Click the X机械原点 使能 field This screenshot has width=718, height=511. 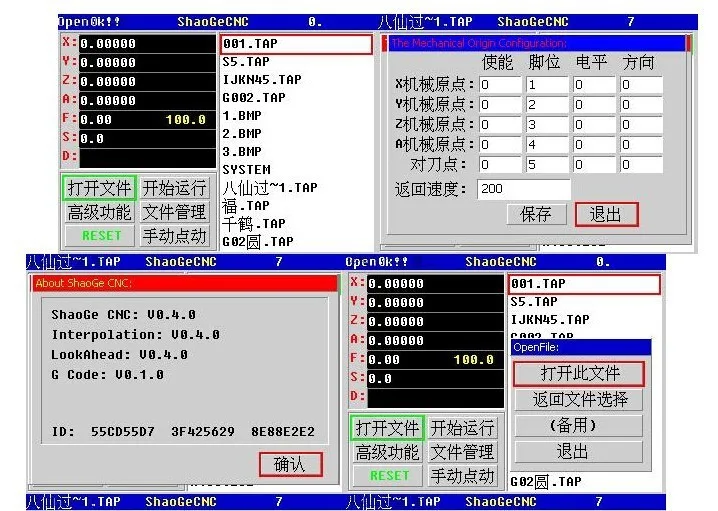point(500,85)
